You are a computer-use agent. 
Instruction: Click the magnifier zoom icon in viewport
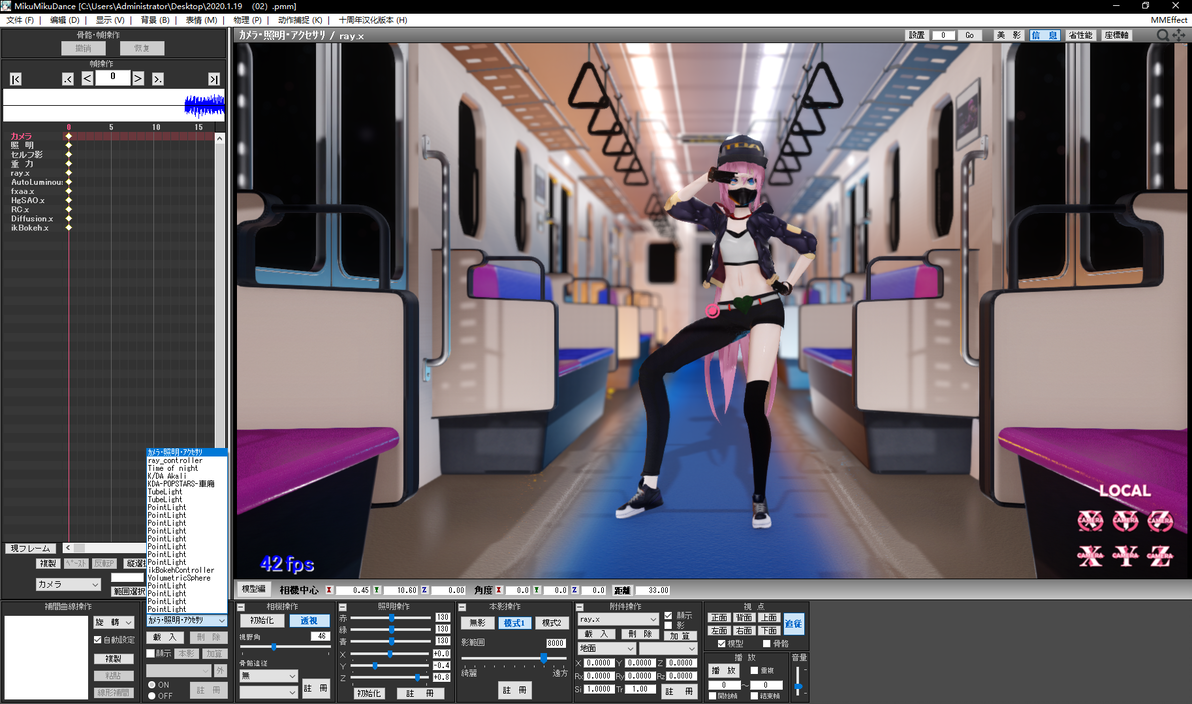[x=1162, y=35]
